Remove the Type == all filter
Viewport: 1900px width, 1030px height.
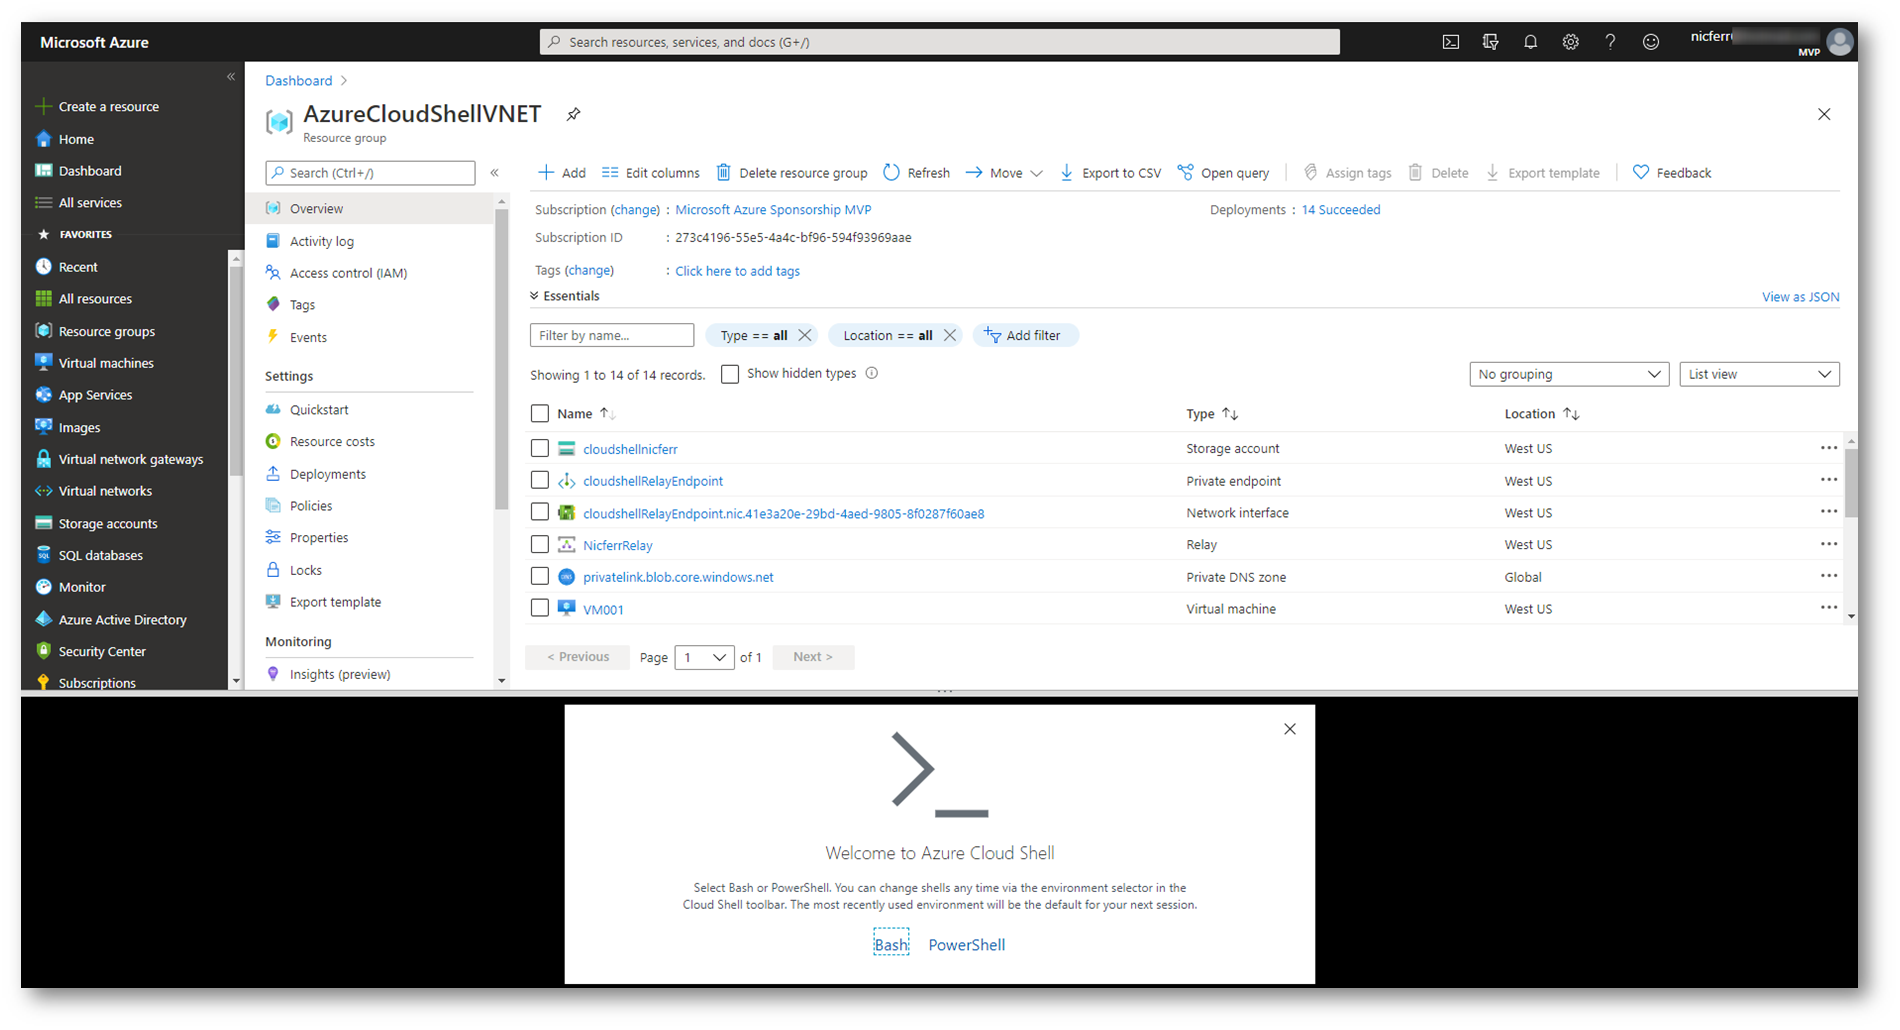click(805, 335)
